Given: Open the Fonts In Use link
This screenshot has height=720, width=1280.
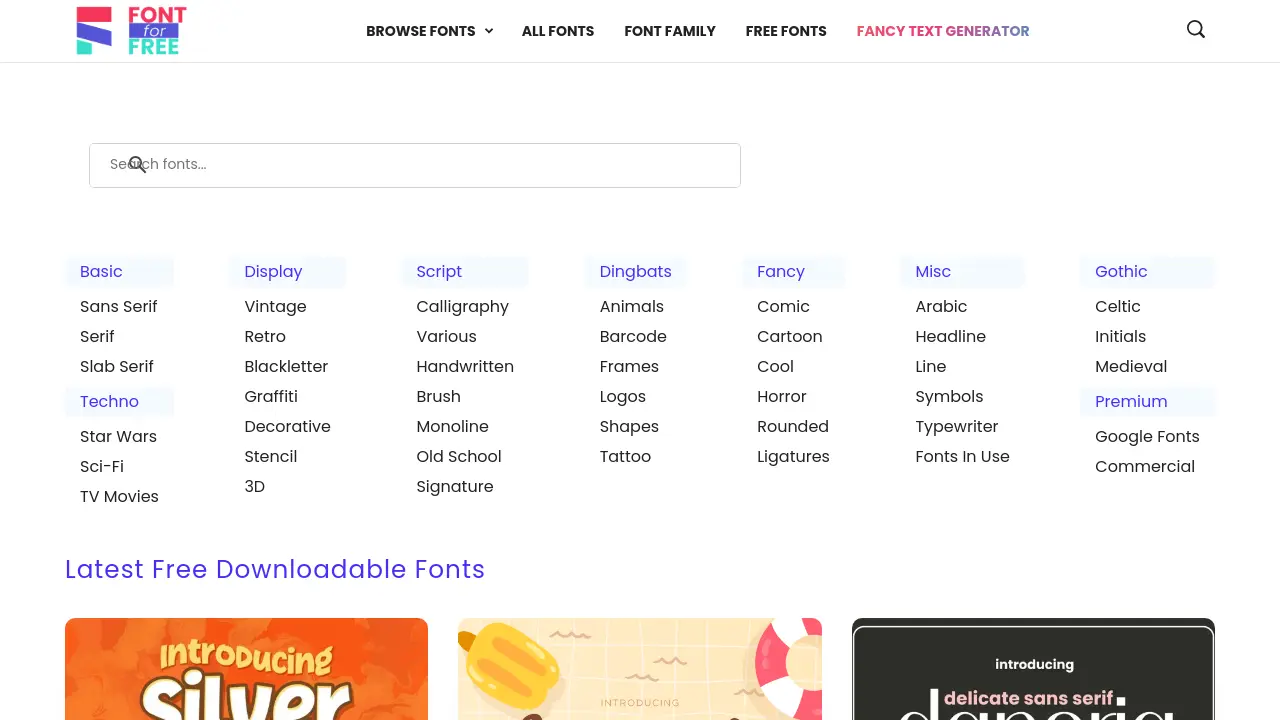Looking at the screenshot, I should (x=962, y=456).
